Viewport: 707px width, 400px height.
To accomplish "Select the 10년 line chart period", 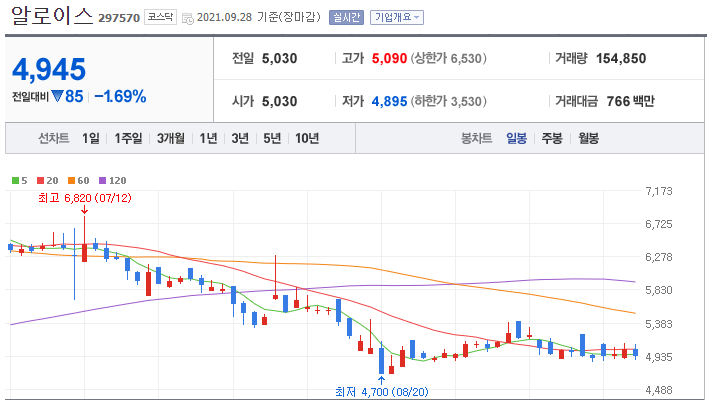I will point(307,138).
